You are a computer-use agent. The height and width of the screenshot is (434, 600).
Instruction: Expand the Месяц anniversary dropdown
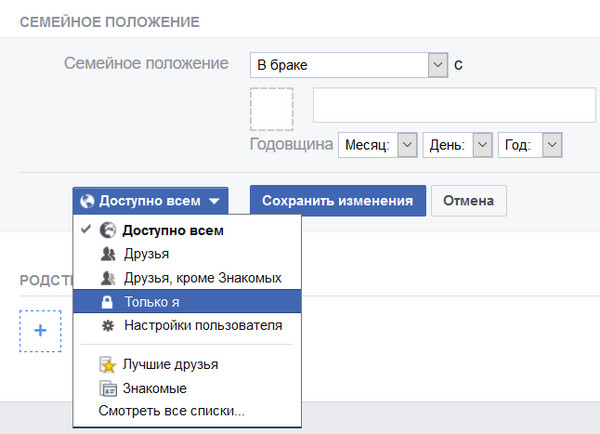tap(378, 145)
